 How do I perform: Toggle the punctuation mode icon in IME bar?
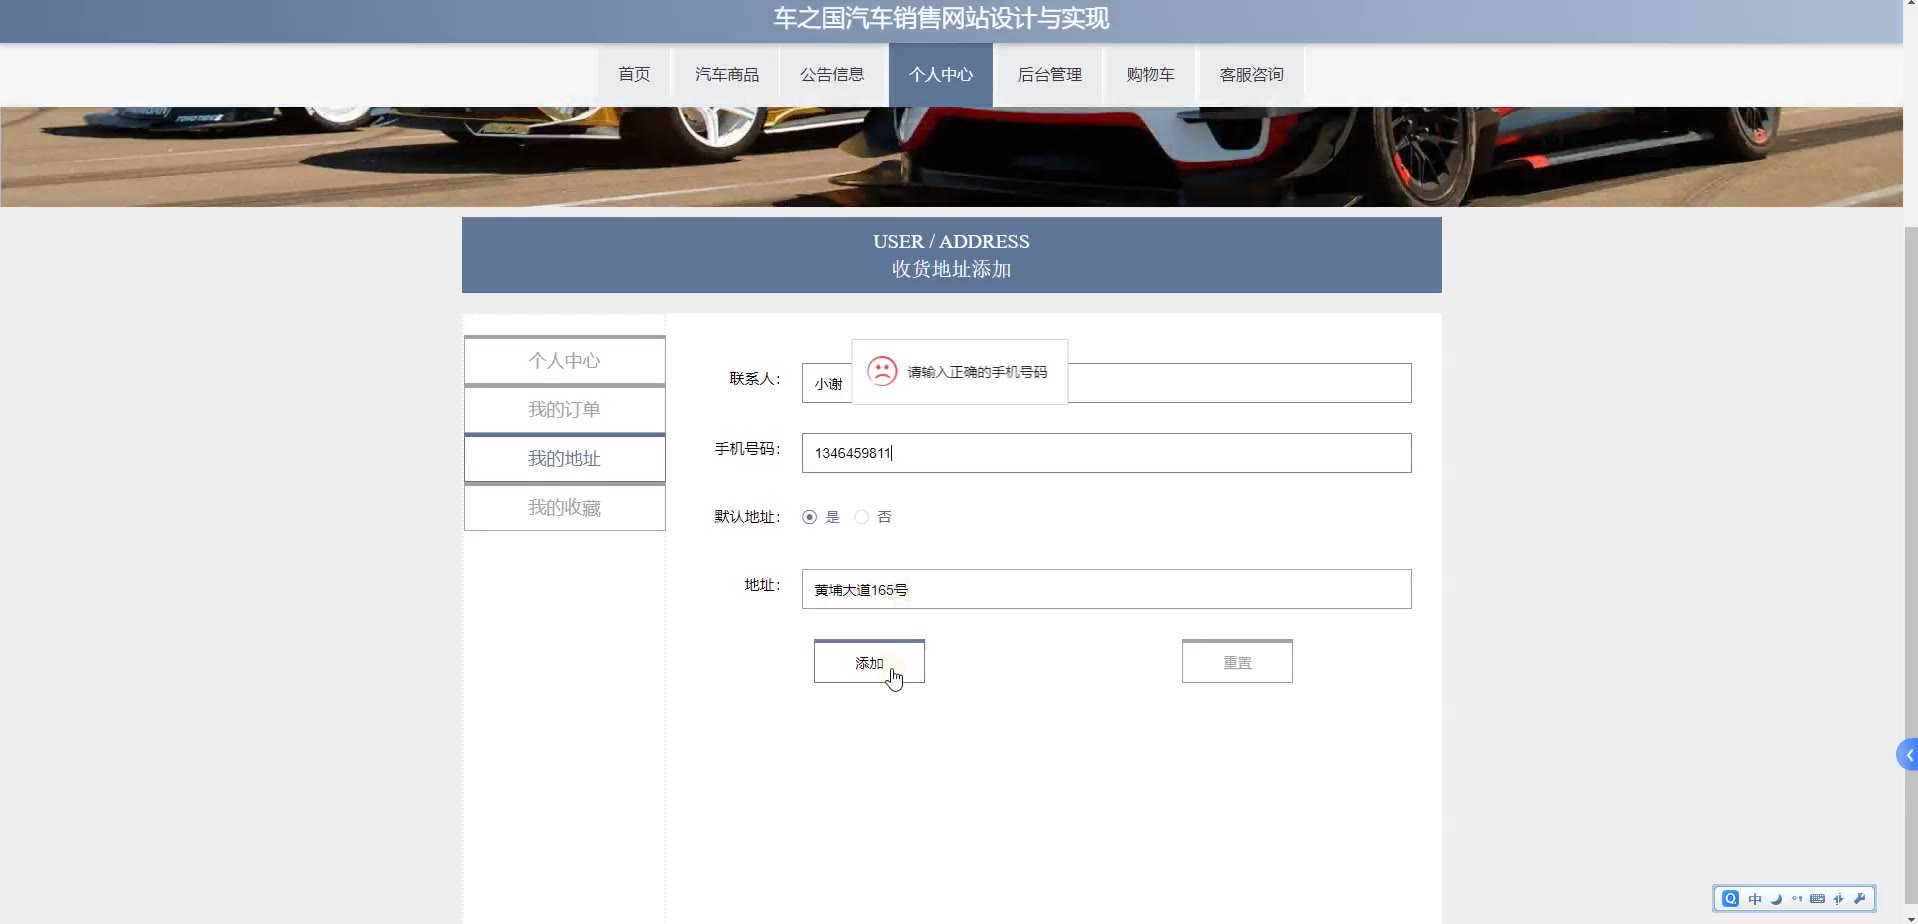(x=1797, y=898)
